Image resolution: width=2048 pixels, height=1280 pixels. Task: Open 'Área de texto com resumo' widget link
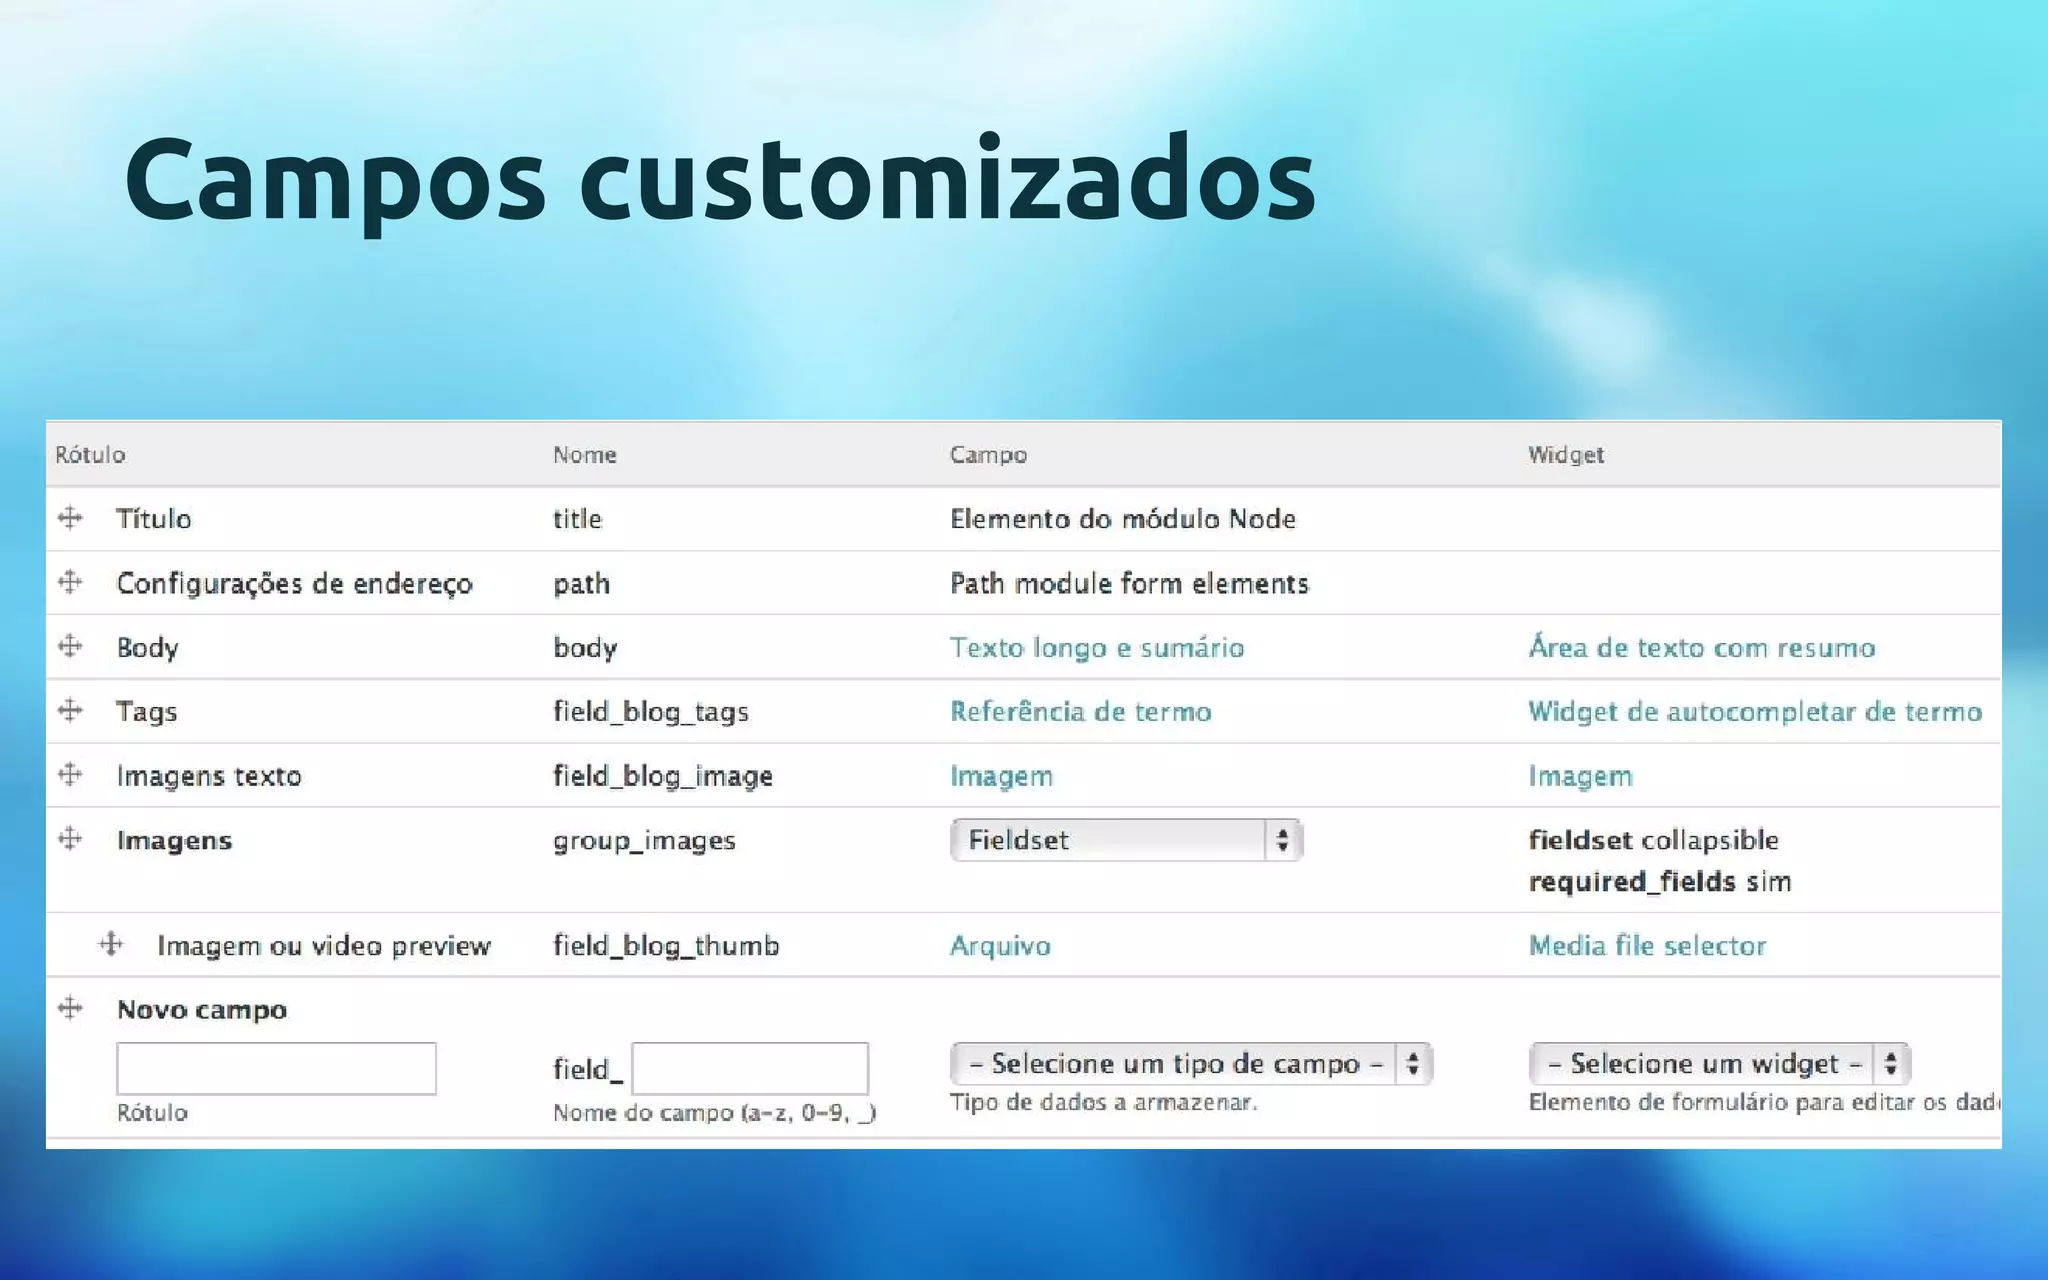[1702, 648]
